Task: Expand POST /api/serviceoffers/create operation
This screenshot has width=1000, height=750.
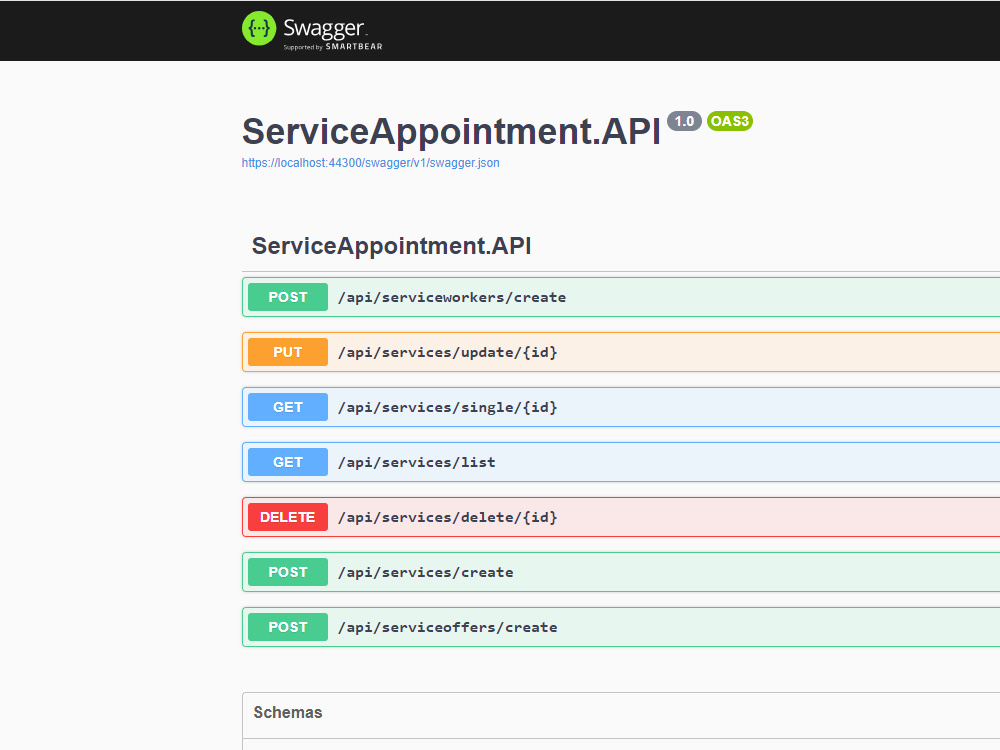Action: (x=621, y=627)
